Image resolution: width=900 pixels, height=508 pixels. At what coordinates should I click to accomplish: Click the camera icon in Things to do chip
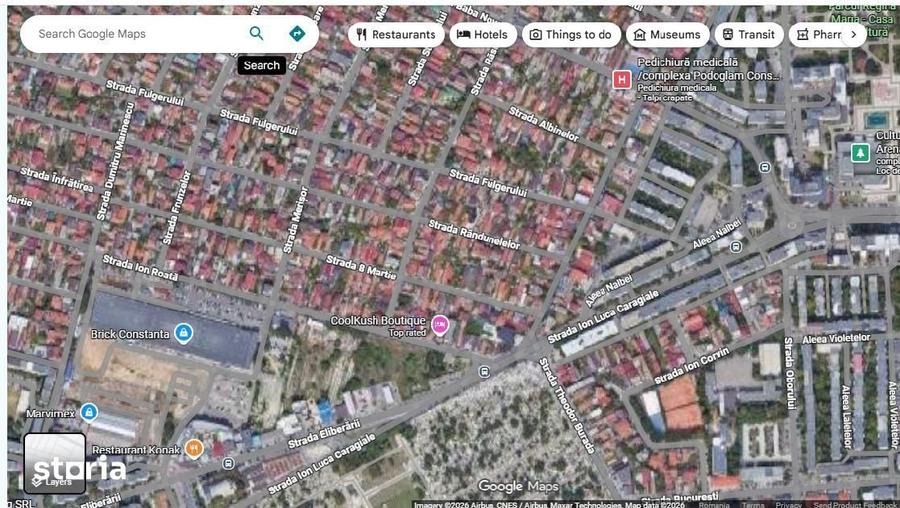(x=535, y=35)
